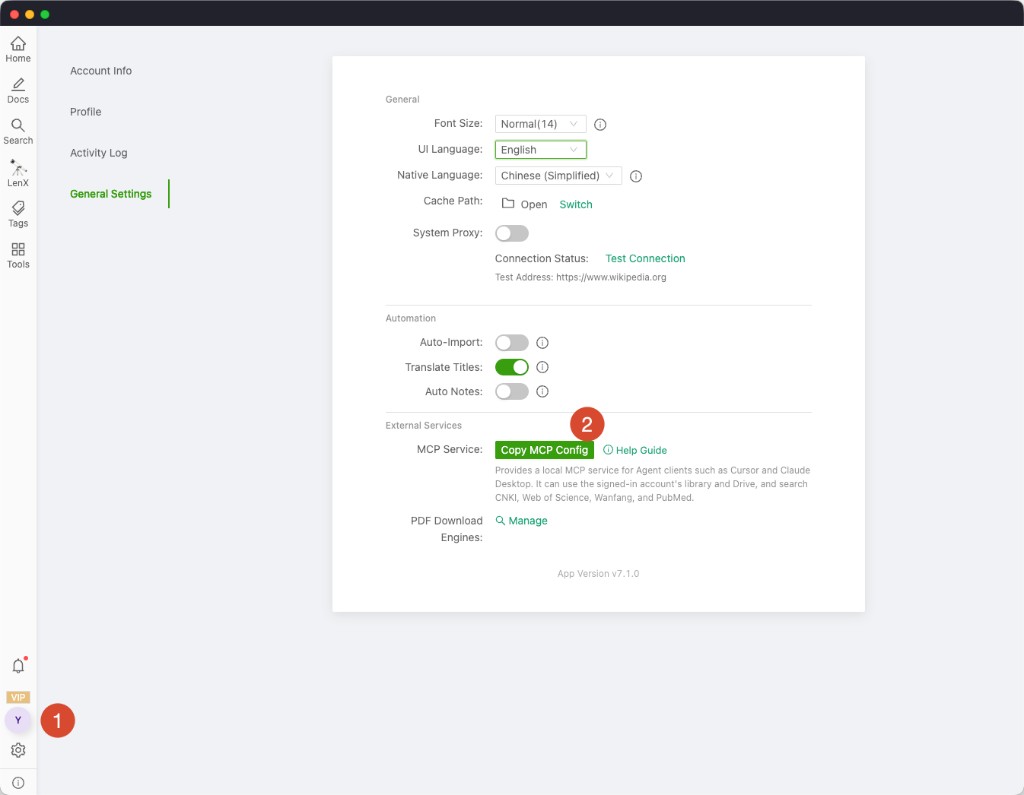1024x795 pixels.
Task: Open the Home sidebar icon
Action: coord(18,50)
